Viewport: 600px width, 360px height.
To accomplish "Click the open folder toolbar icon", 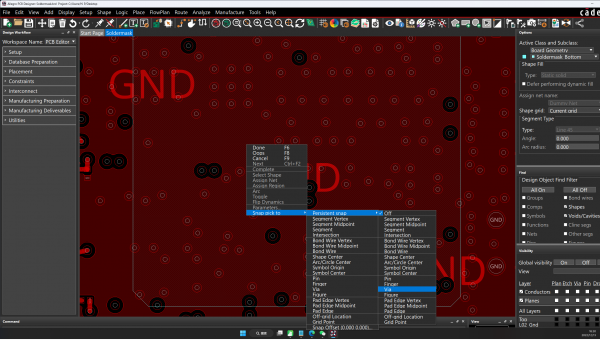I will click(18, 23).
